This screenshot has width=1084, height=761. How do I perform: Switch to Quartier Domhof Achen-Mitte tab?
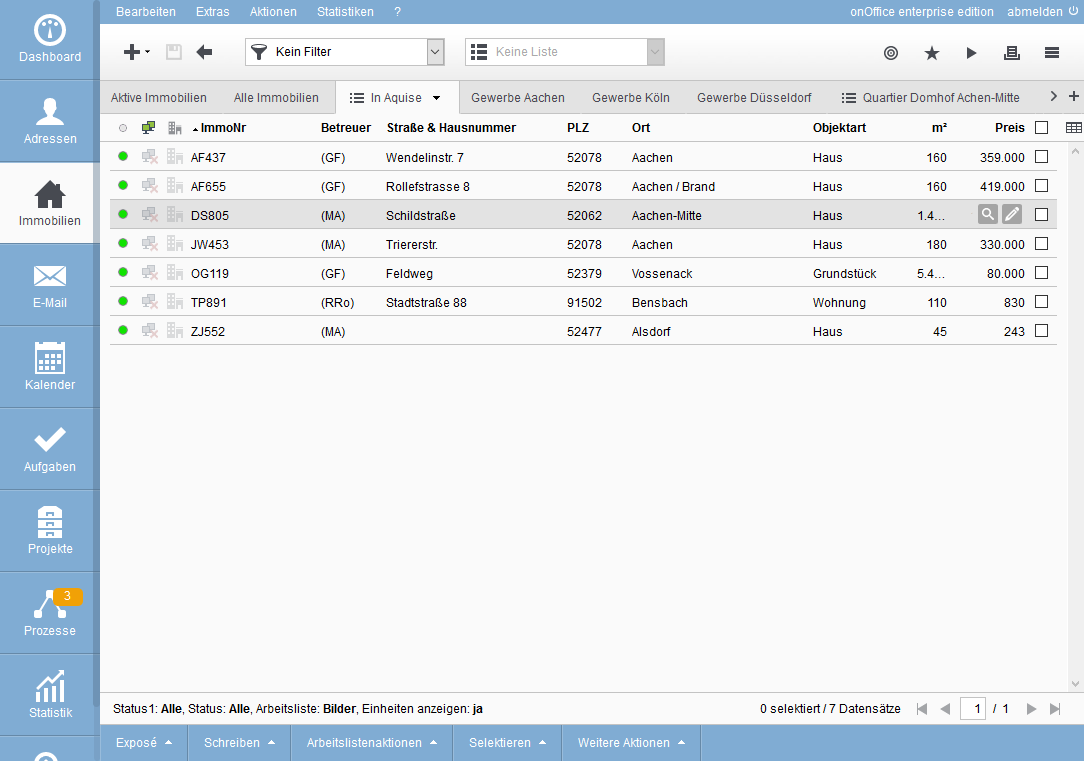931,97
